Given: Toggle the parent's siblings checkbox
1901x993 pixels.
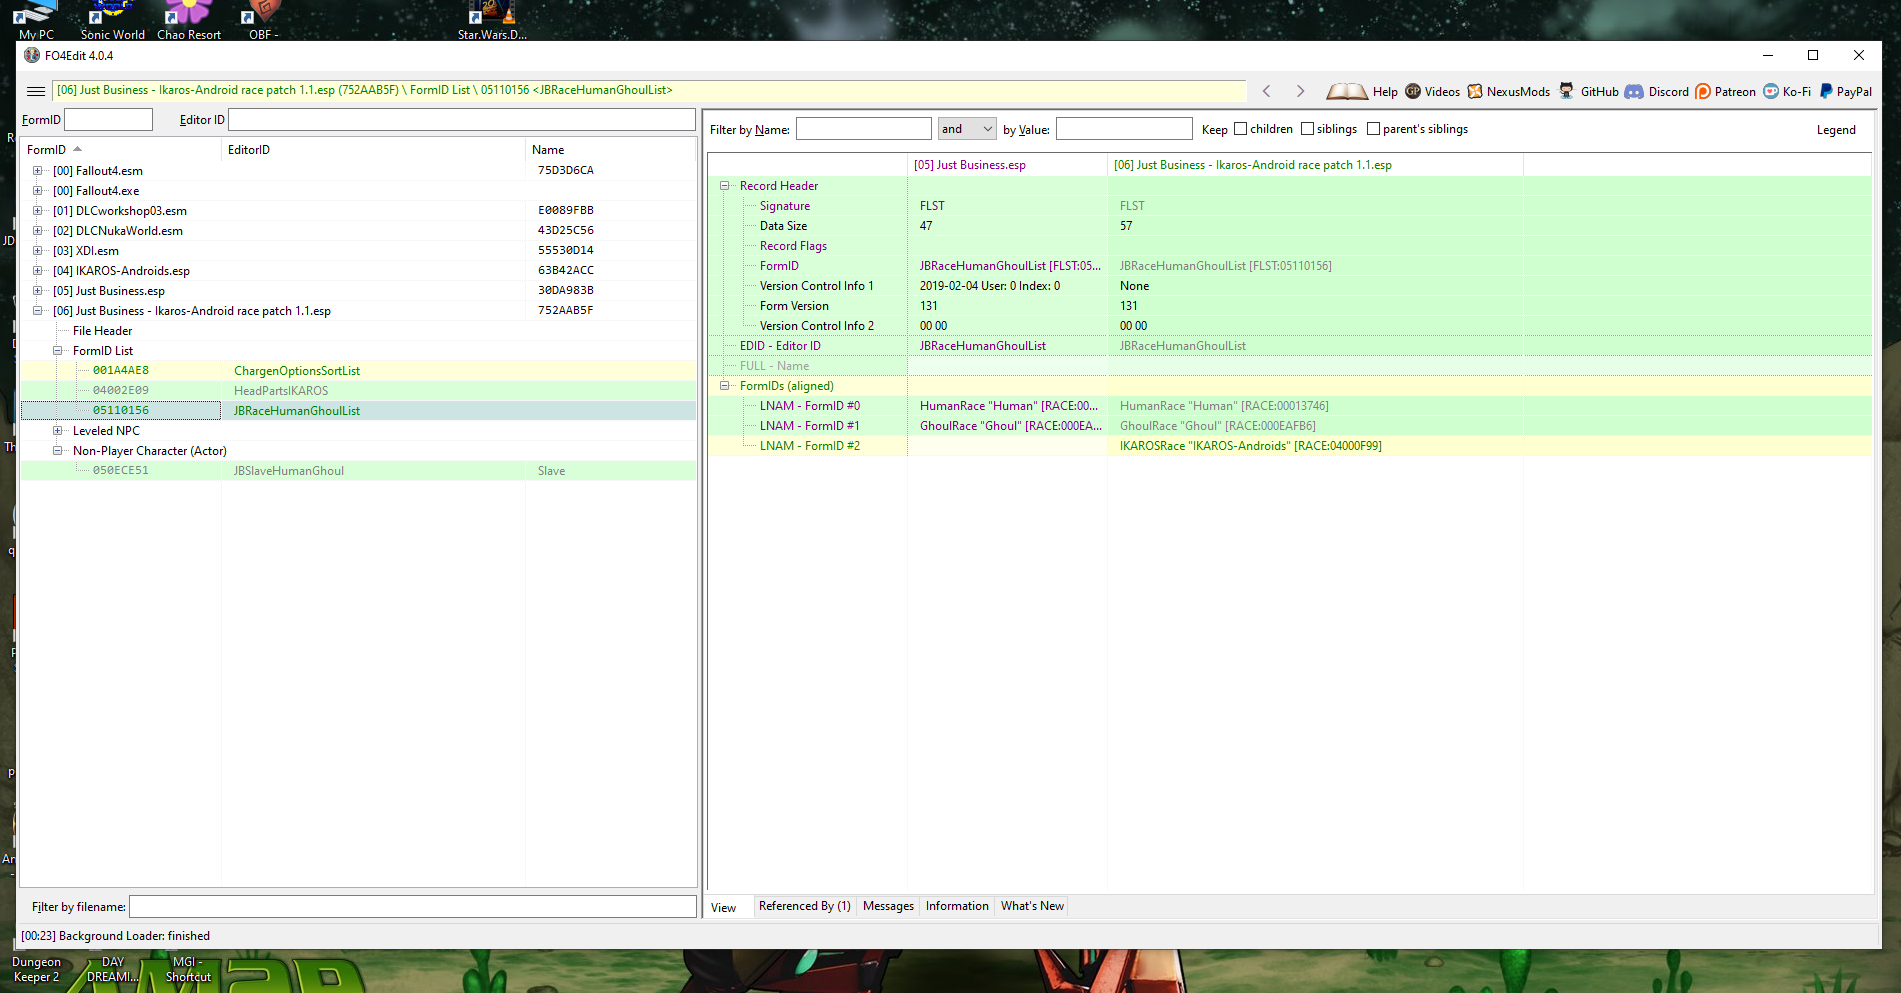Looking at the screenshot, I should 1373,129.
